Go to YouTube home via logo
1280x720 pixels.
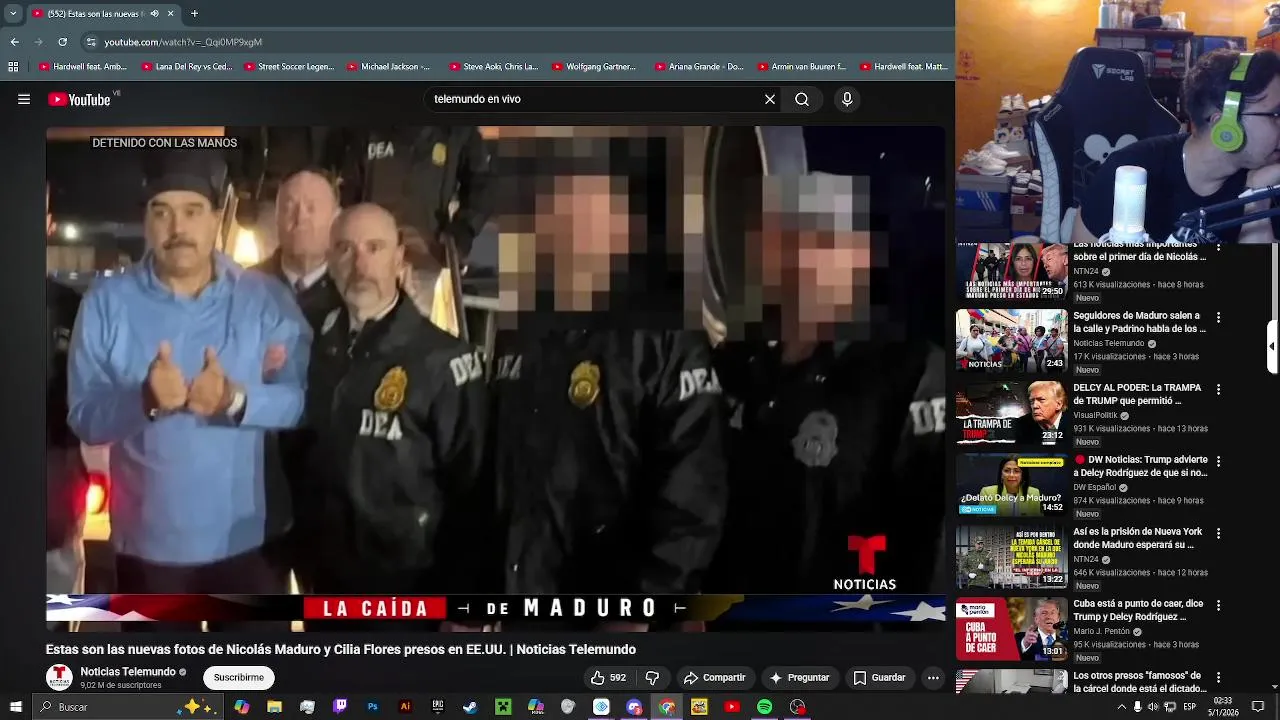79,99
